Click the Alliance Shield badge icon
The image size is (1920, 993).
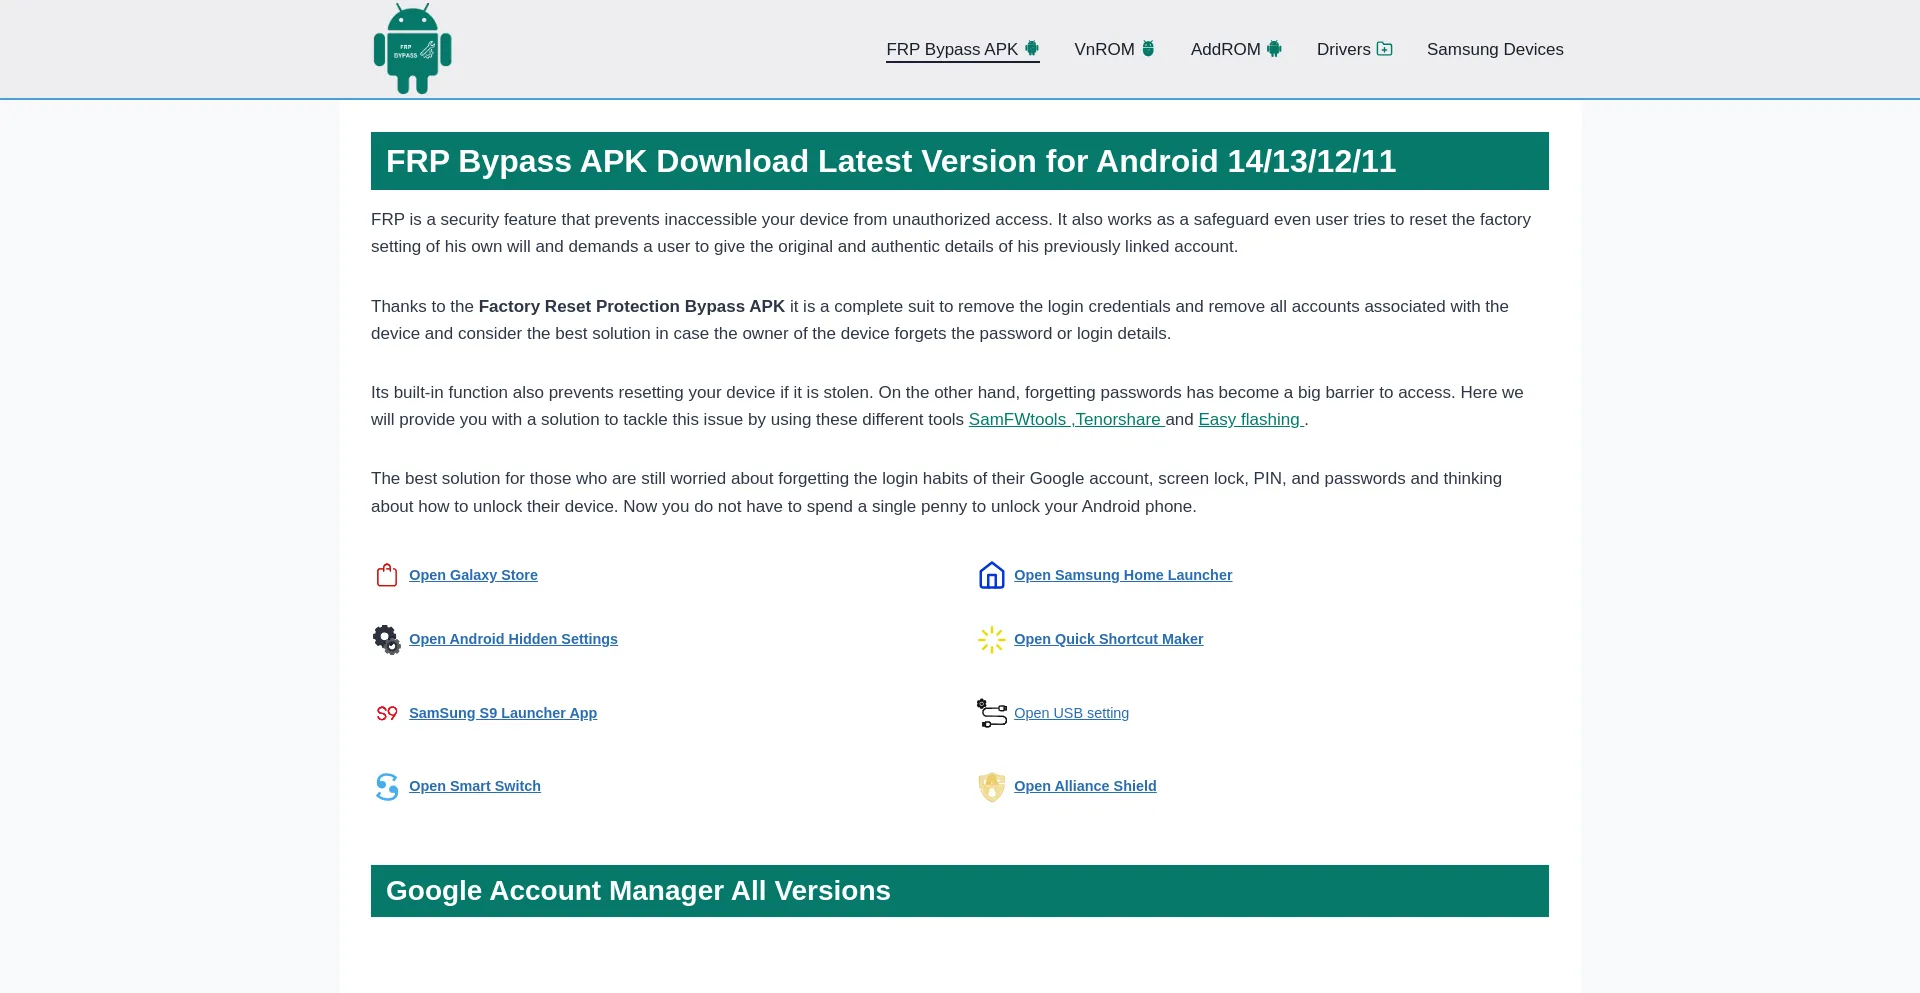pos(991,787)
